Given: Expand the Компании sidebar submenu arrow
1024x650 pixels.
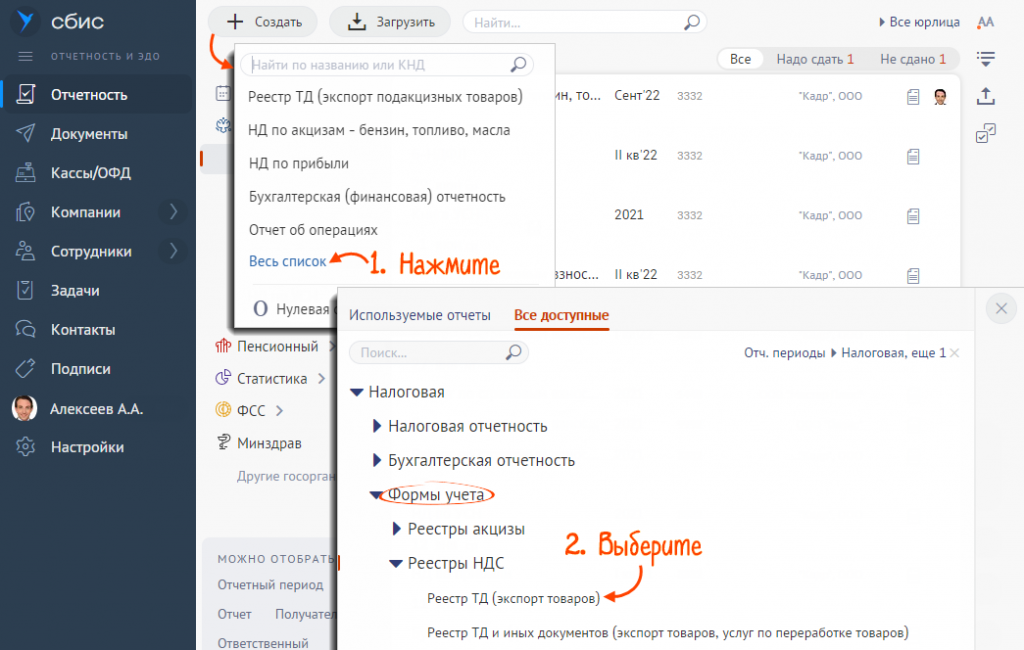Looking at the screenshot, I should [173, 212].
